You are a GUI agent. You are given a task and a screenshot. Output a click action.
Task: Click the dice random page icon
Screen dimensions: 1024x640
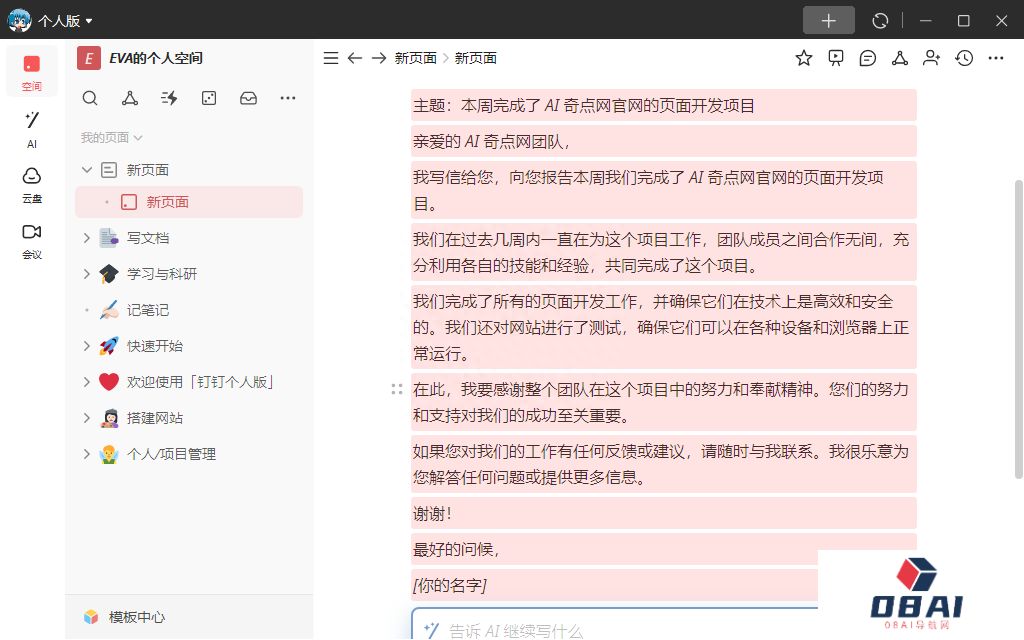(208, 98)
